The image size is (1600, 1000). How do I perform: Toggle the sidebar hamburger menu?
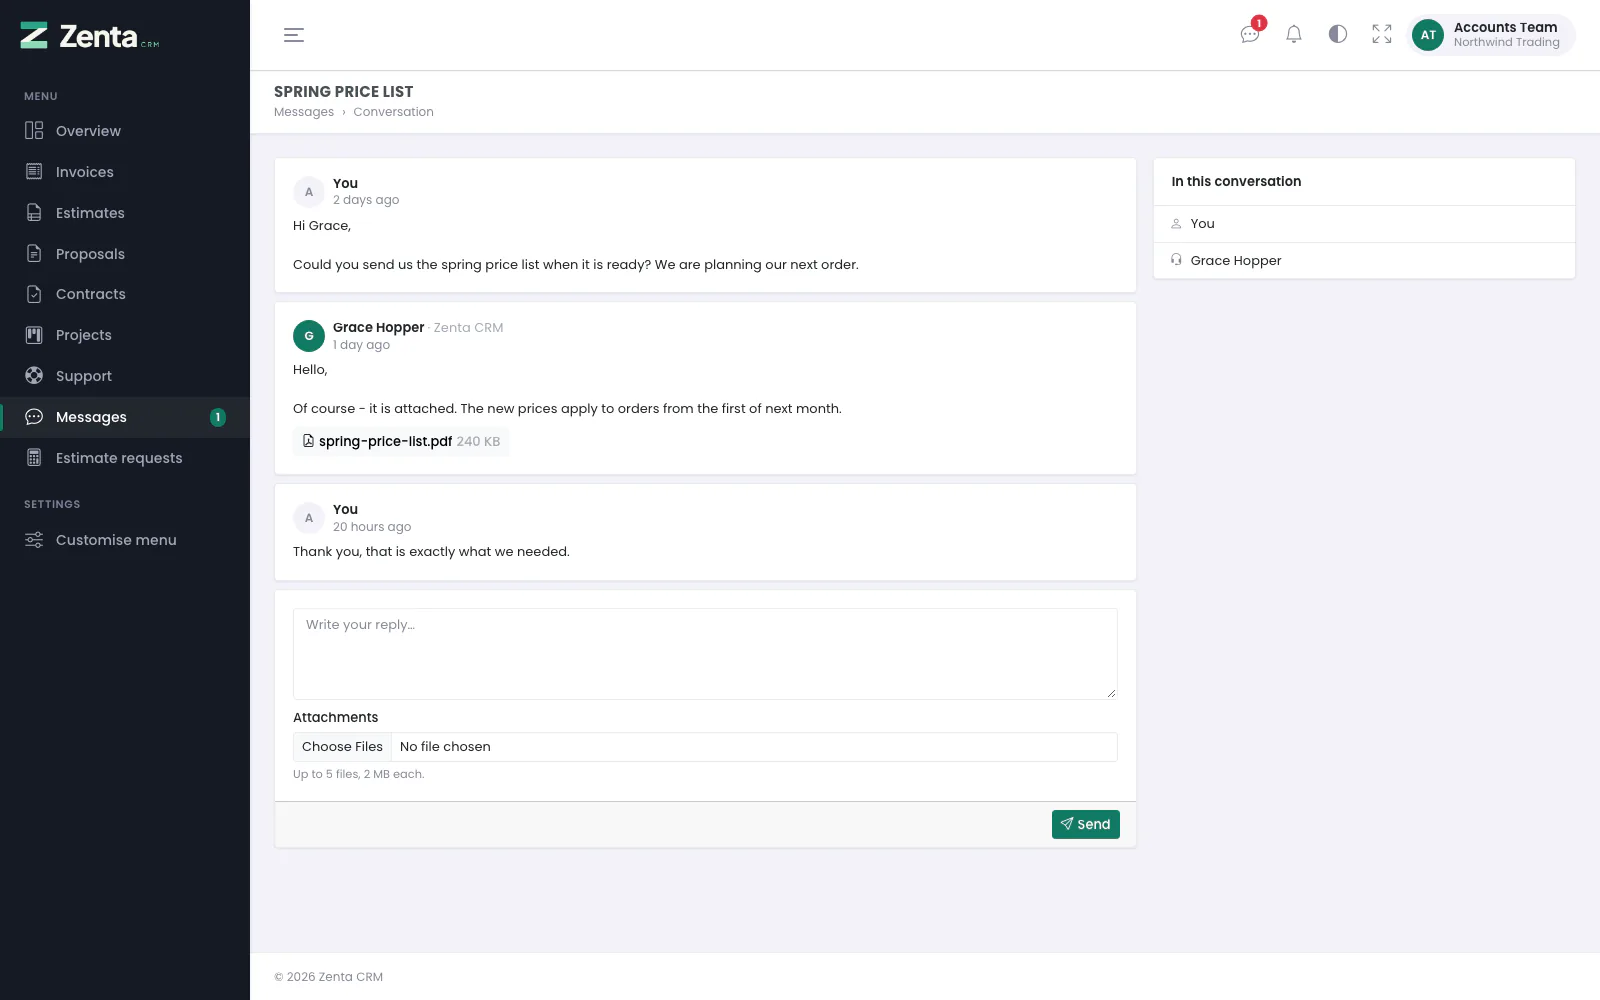tap(294, 35)
